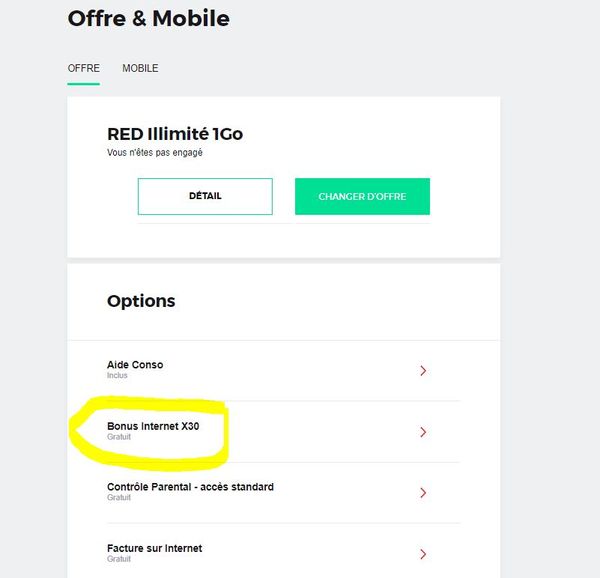This screenshot has height=578, width=600.
Task: Click "Inclus" under Aide Conso
Action: pyautogui.click(x=118, y=376)
